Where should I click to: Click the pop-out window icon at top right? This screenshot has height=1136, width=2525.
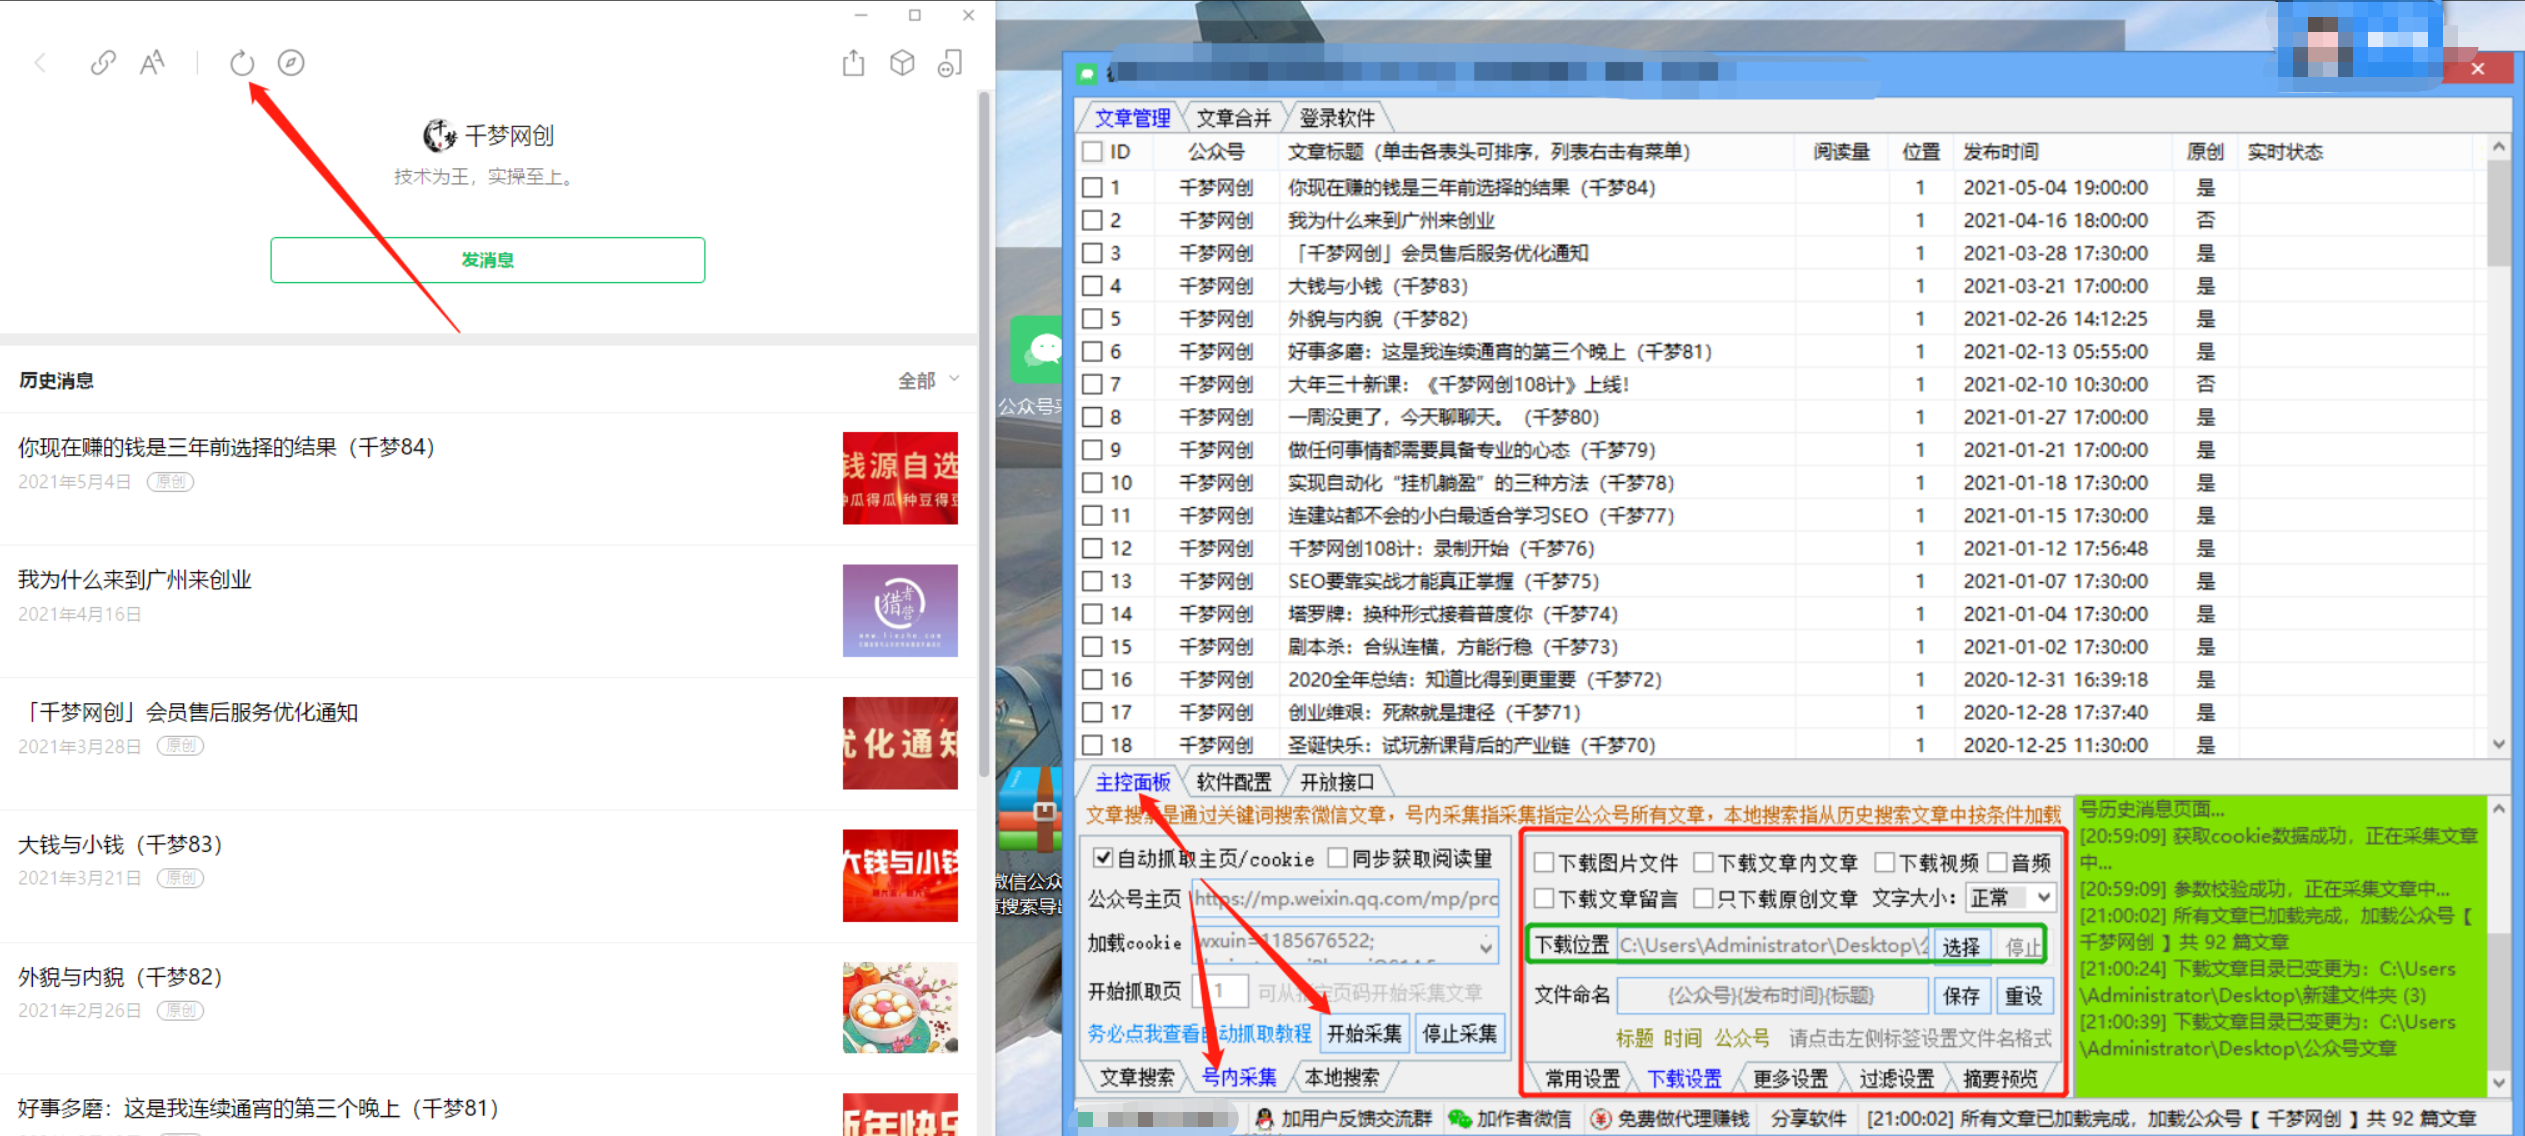[950, 63]
